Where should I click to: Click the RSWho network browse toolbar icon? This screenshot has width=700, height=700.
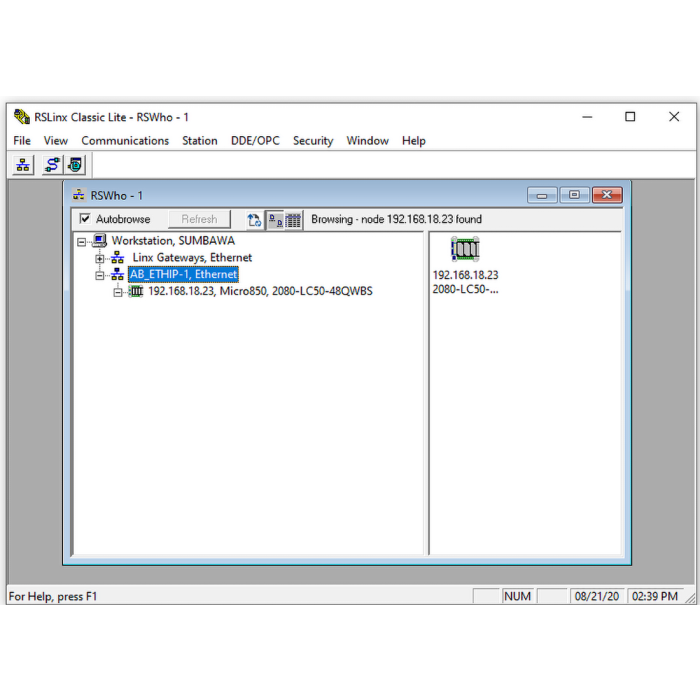click(x=22, y=165)
